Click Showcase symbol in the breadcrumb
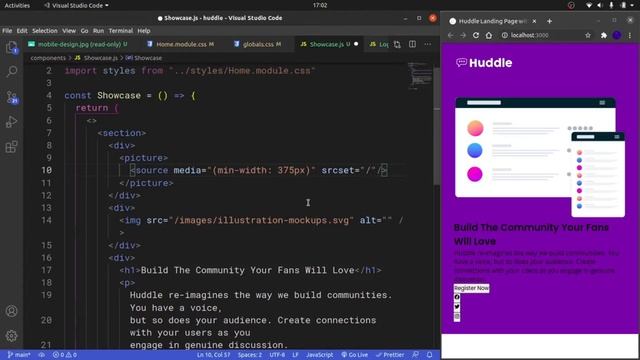 tap(144, 58)
